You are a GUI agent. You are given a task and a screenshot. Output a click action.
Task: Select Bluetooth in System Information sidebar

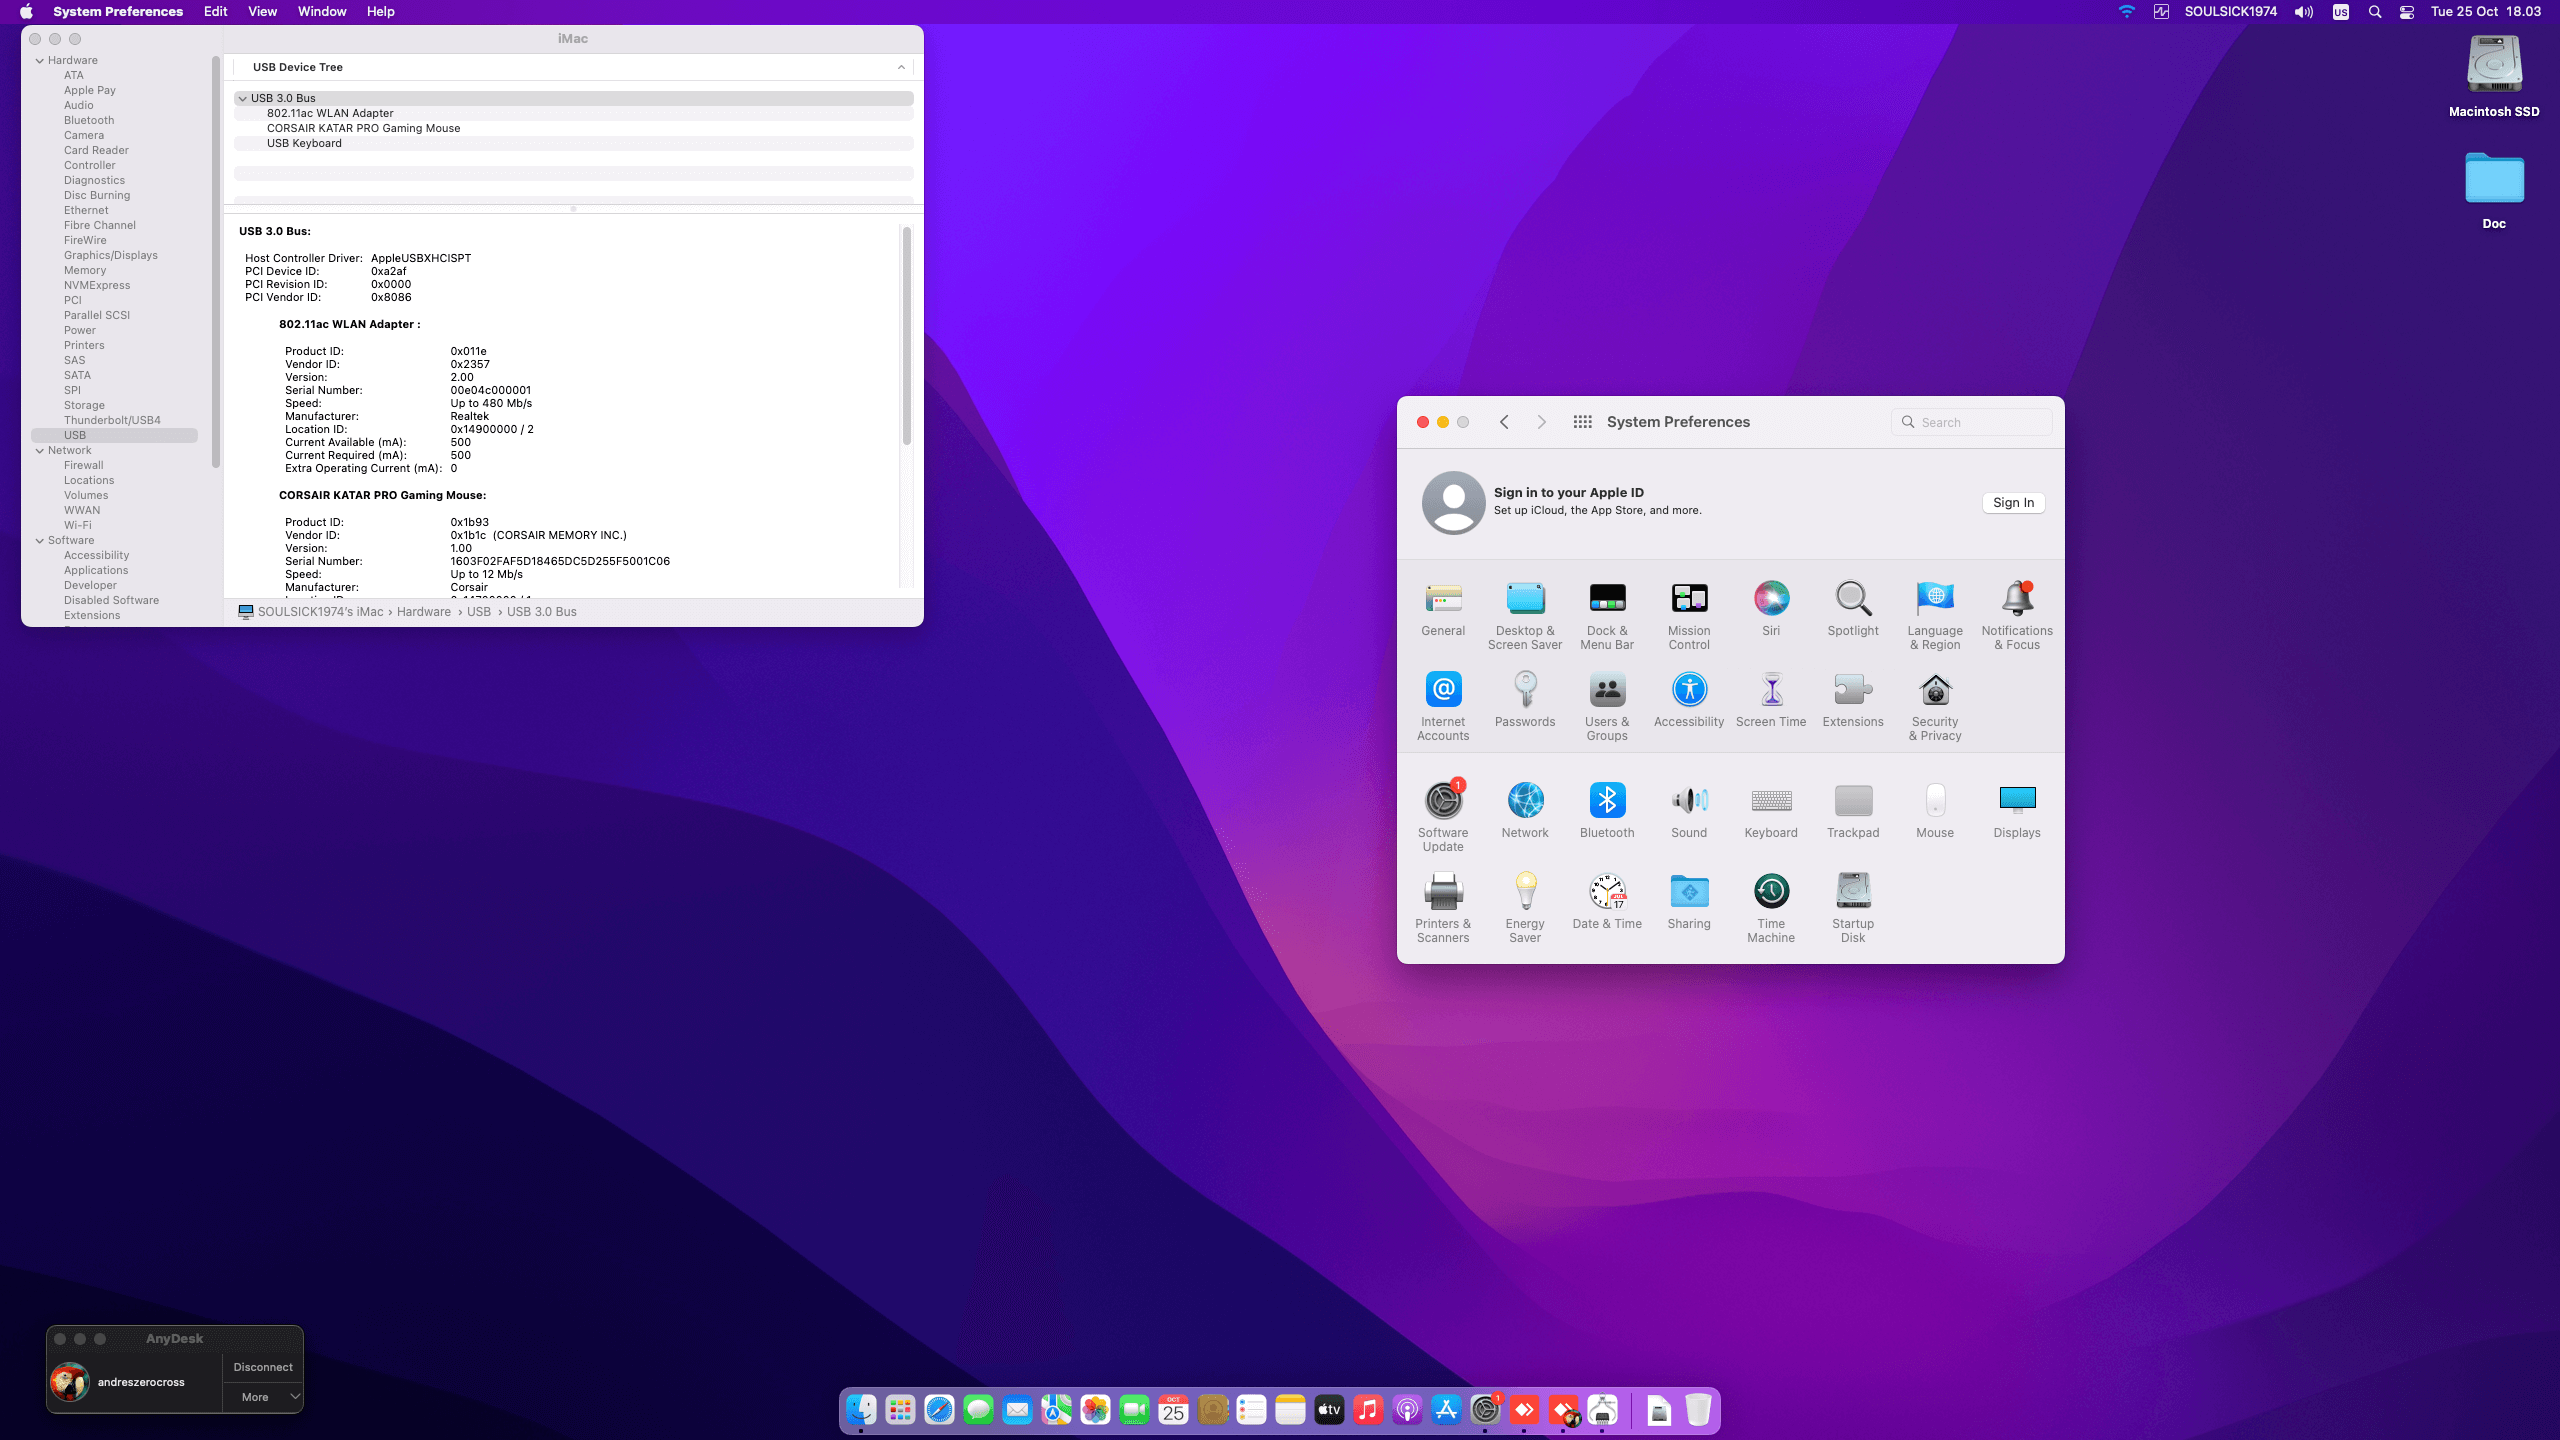click(x=89, y=121)
